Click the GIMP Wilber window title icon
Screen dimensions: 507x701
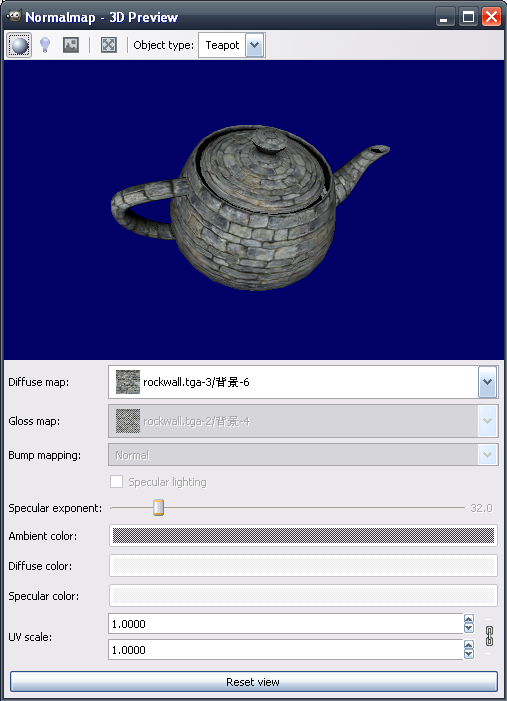coord(13,17)
